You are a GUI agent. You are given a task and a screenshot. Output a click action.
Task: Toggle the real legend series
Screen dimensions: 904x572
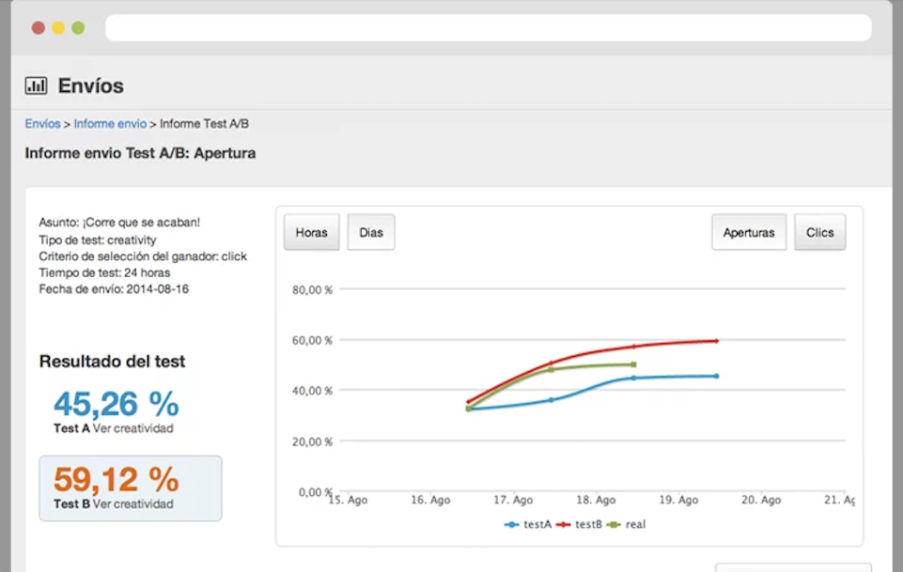pos(627,525)
